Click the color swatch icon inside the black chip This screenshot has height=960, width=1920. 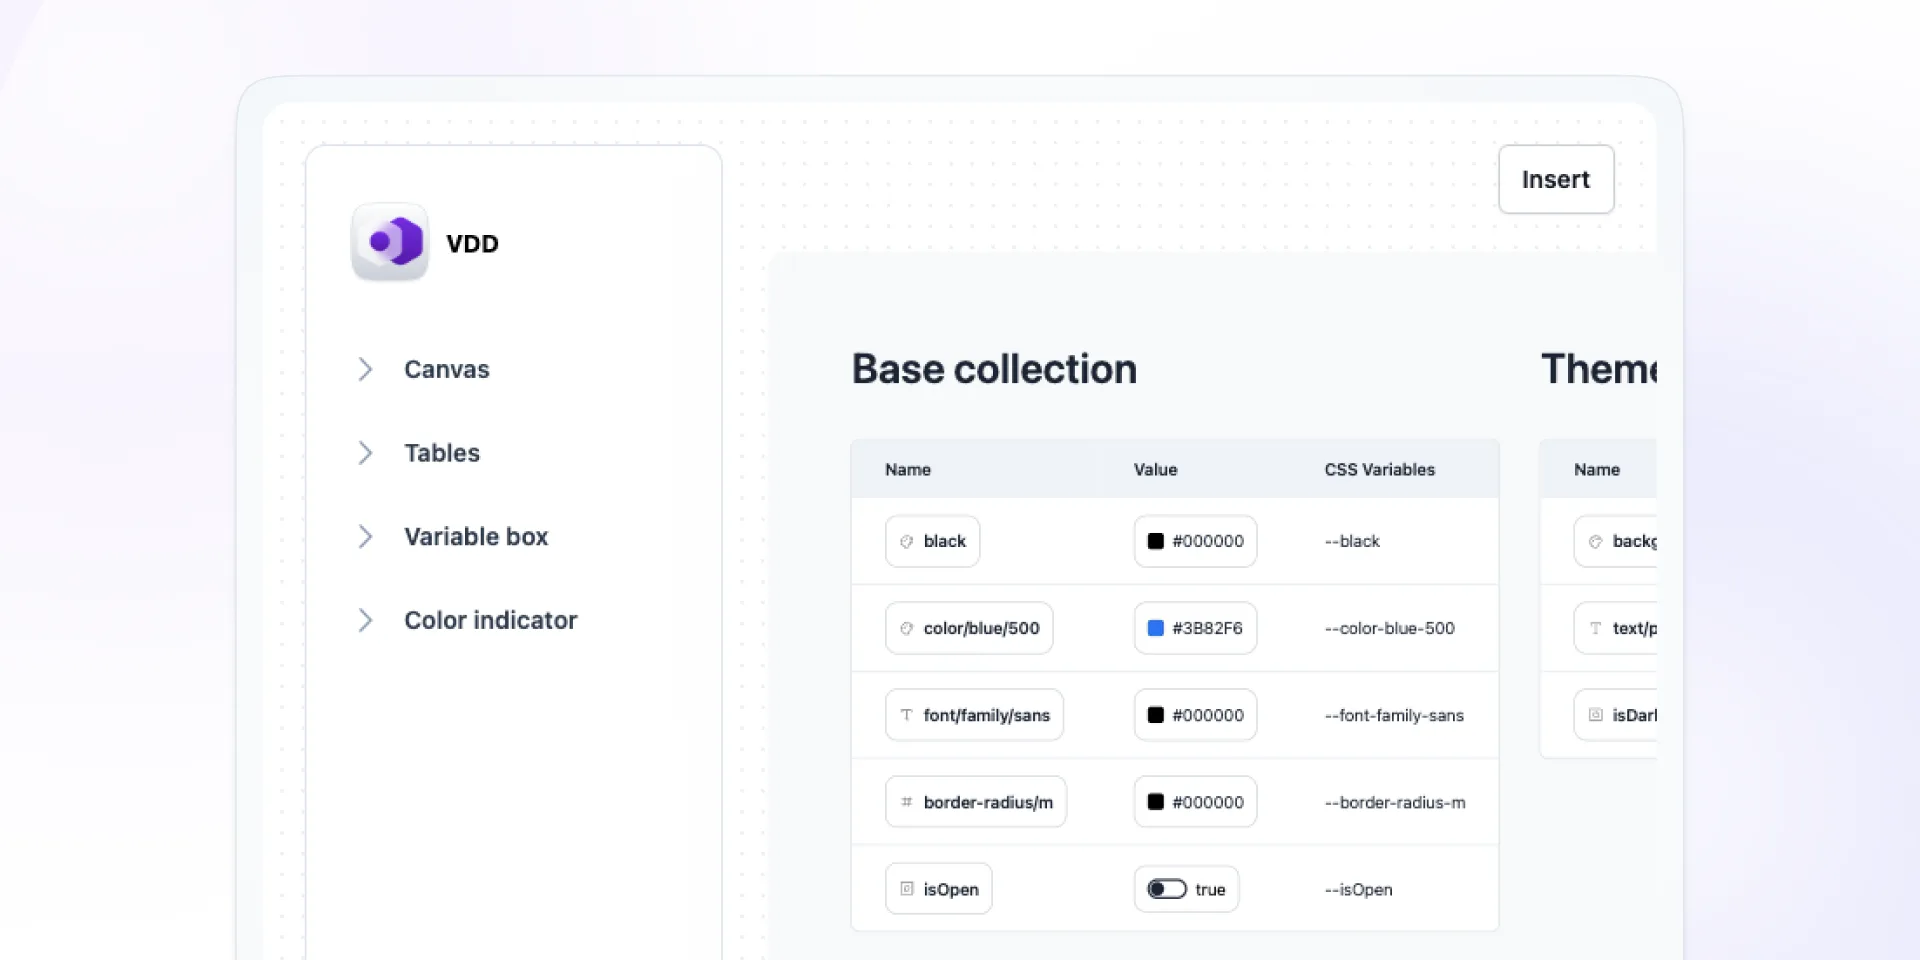(x=906, y=541)
